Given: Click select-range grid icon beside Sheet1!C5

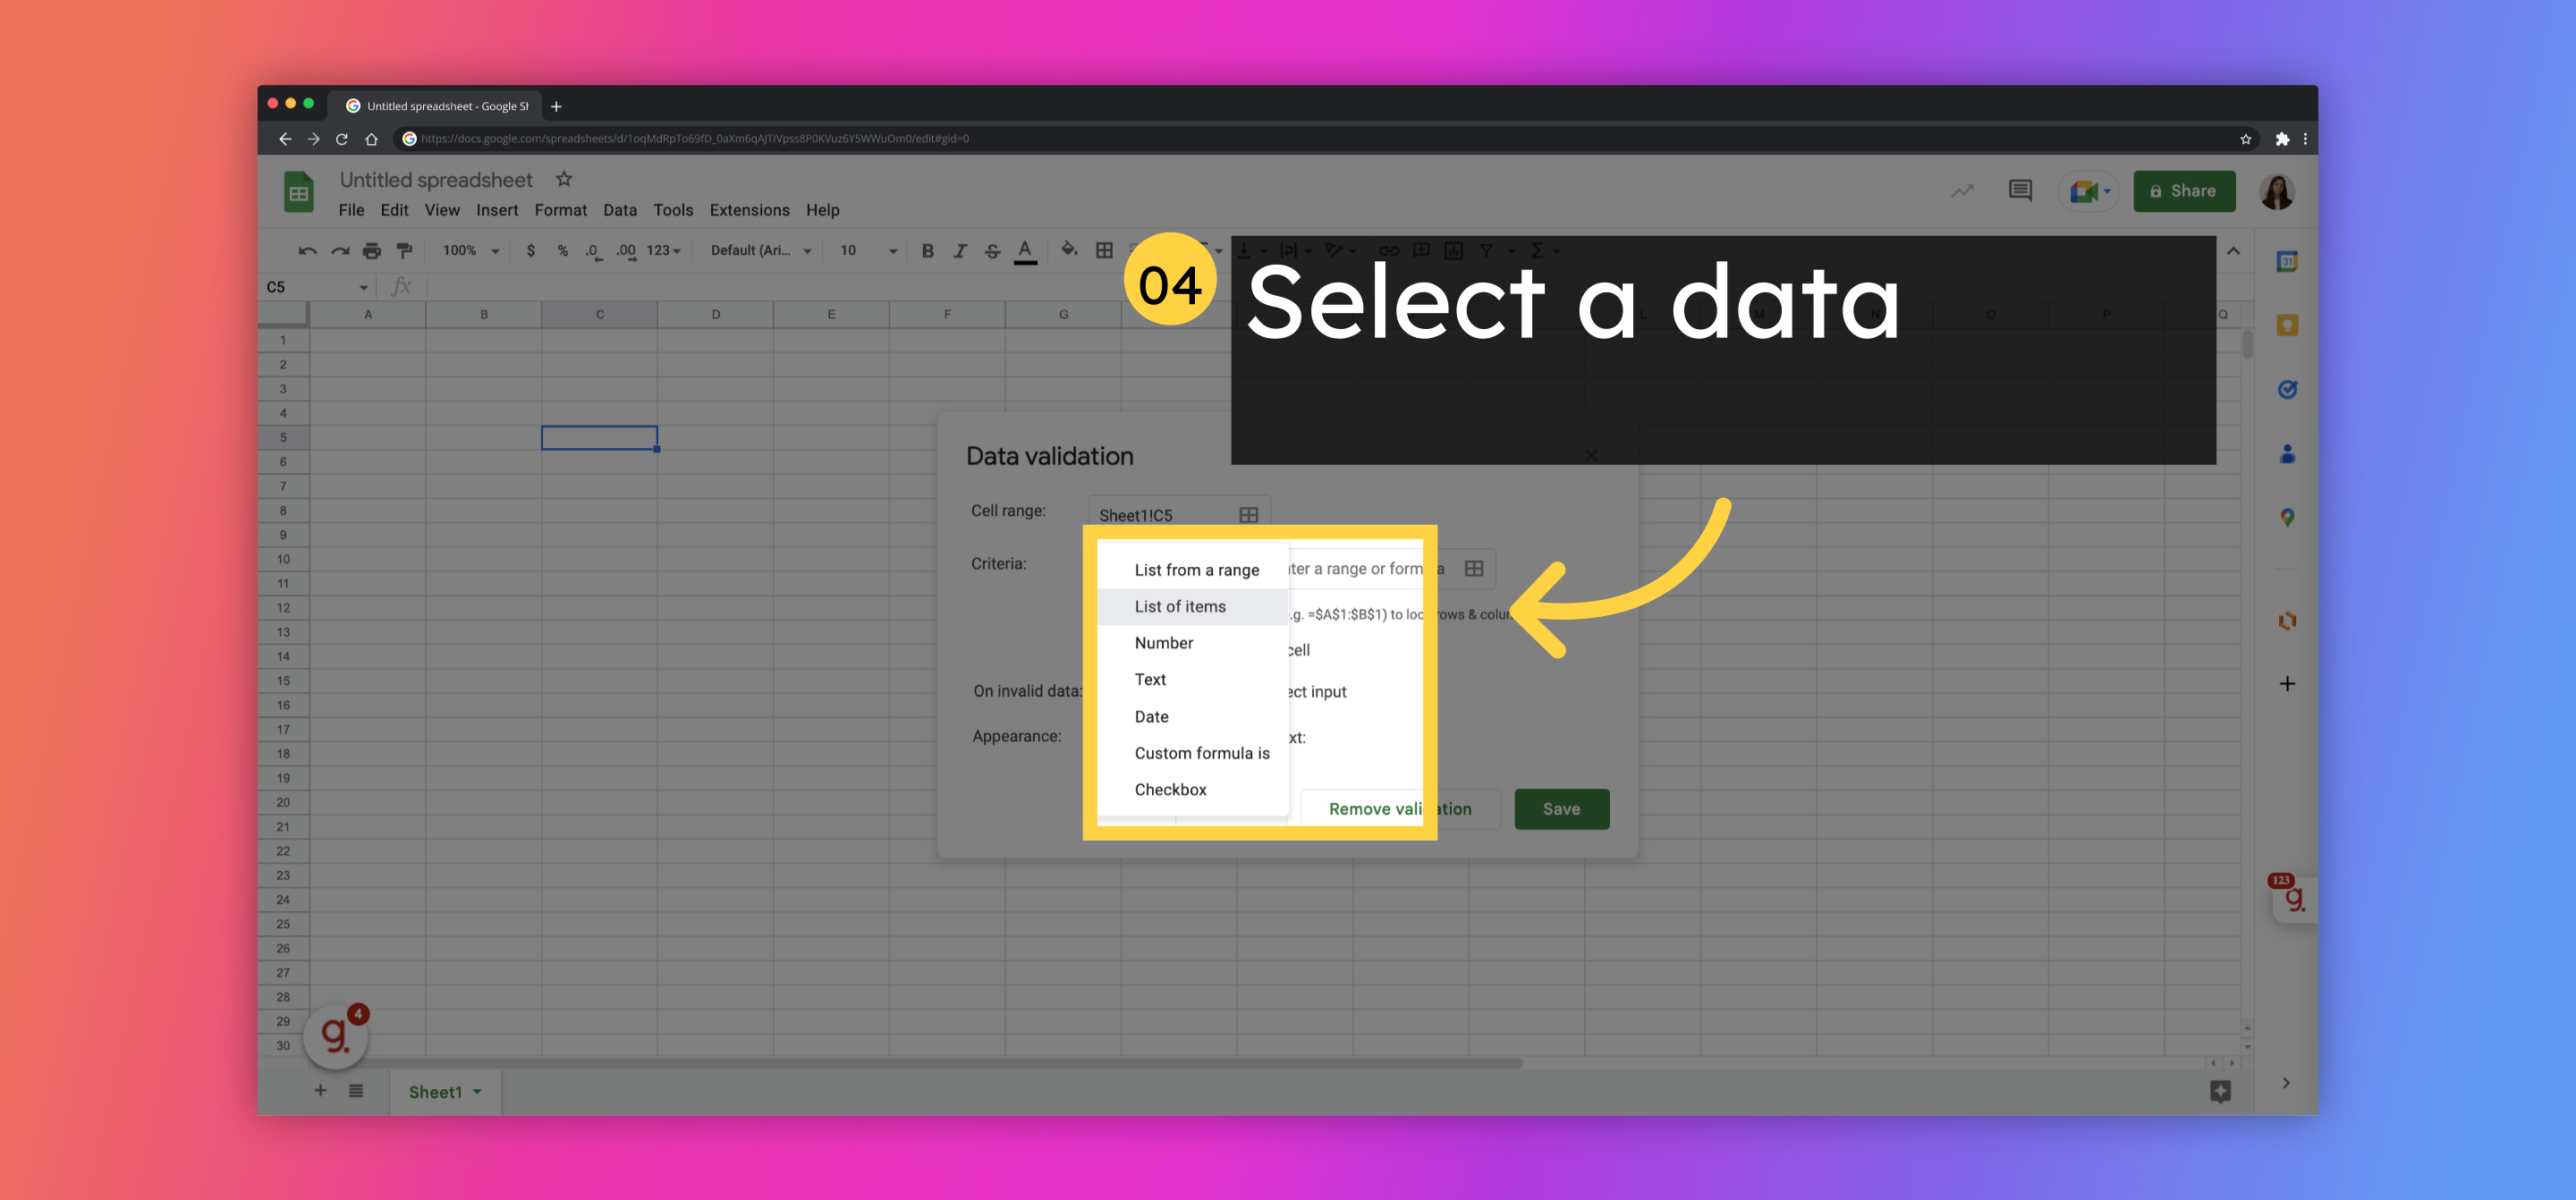Looking at the screenshot, I should pos(1248,515).
